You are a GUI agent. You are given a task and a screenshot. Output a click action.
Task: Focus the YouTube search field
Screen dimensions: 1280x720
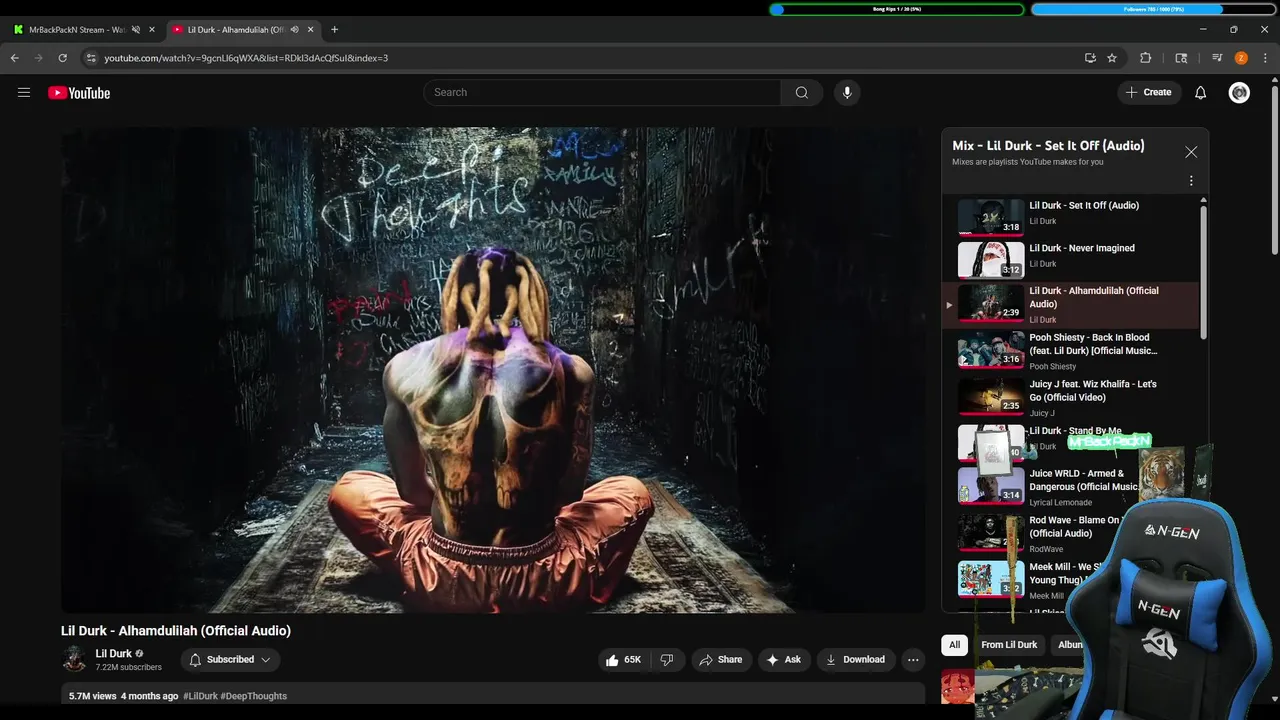tap(602, 92)
